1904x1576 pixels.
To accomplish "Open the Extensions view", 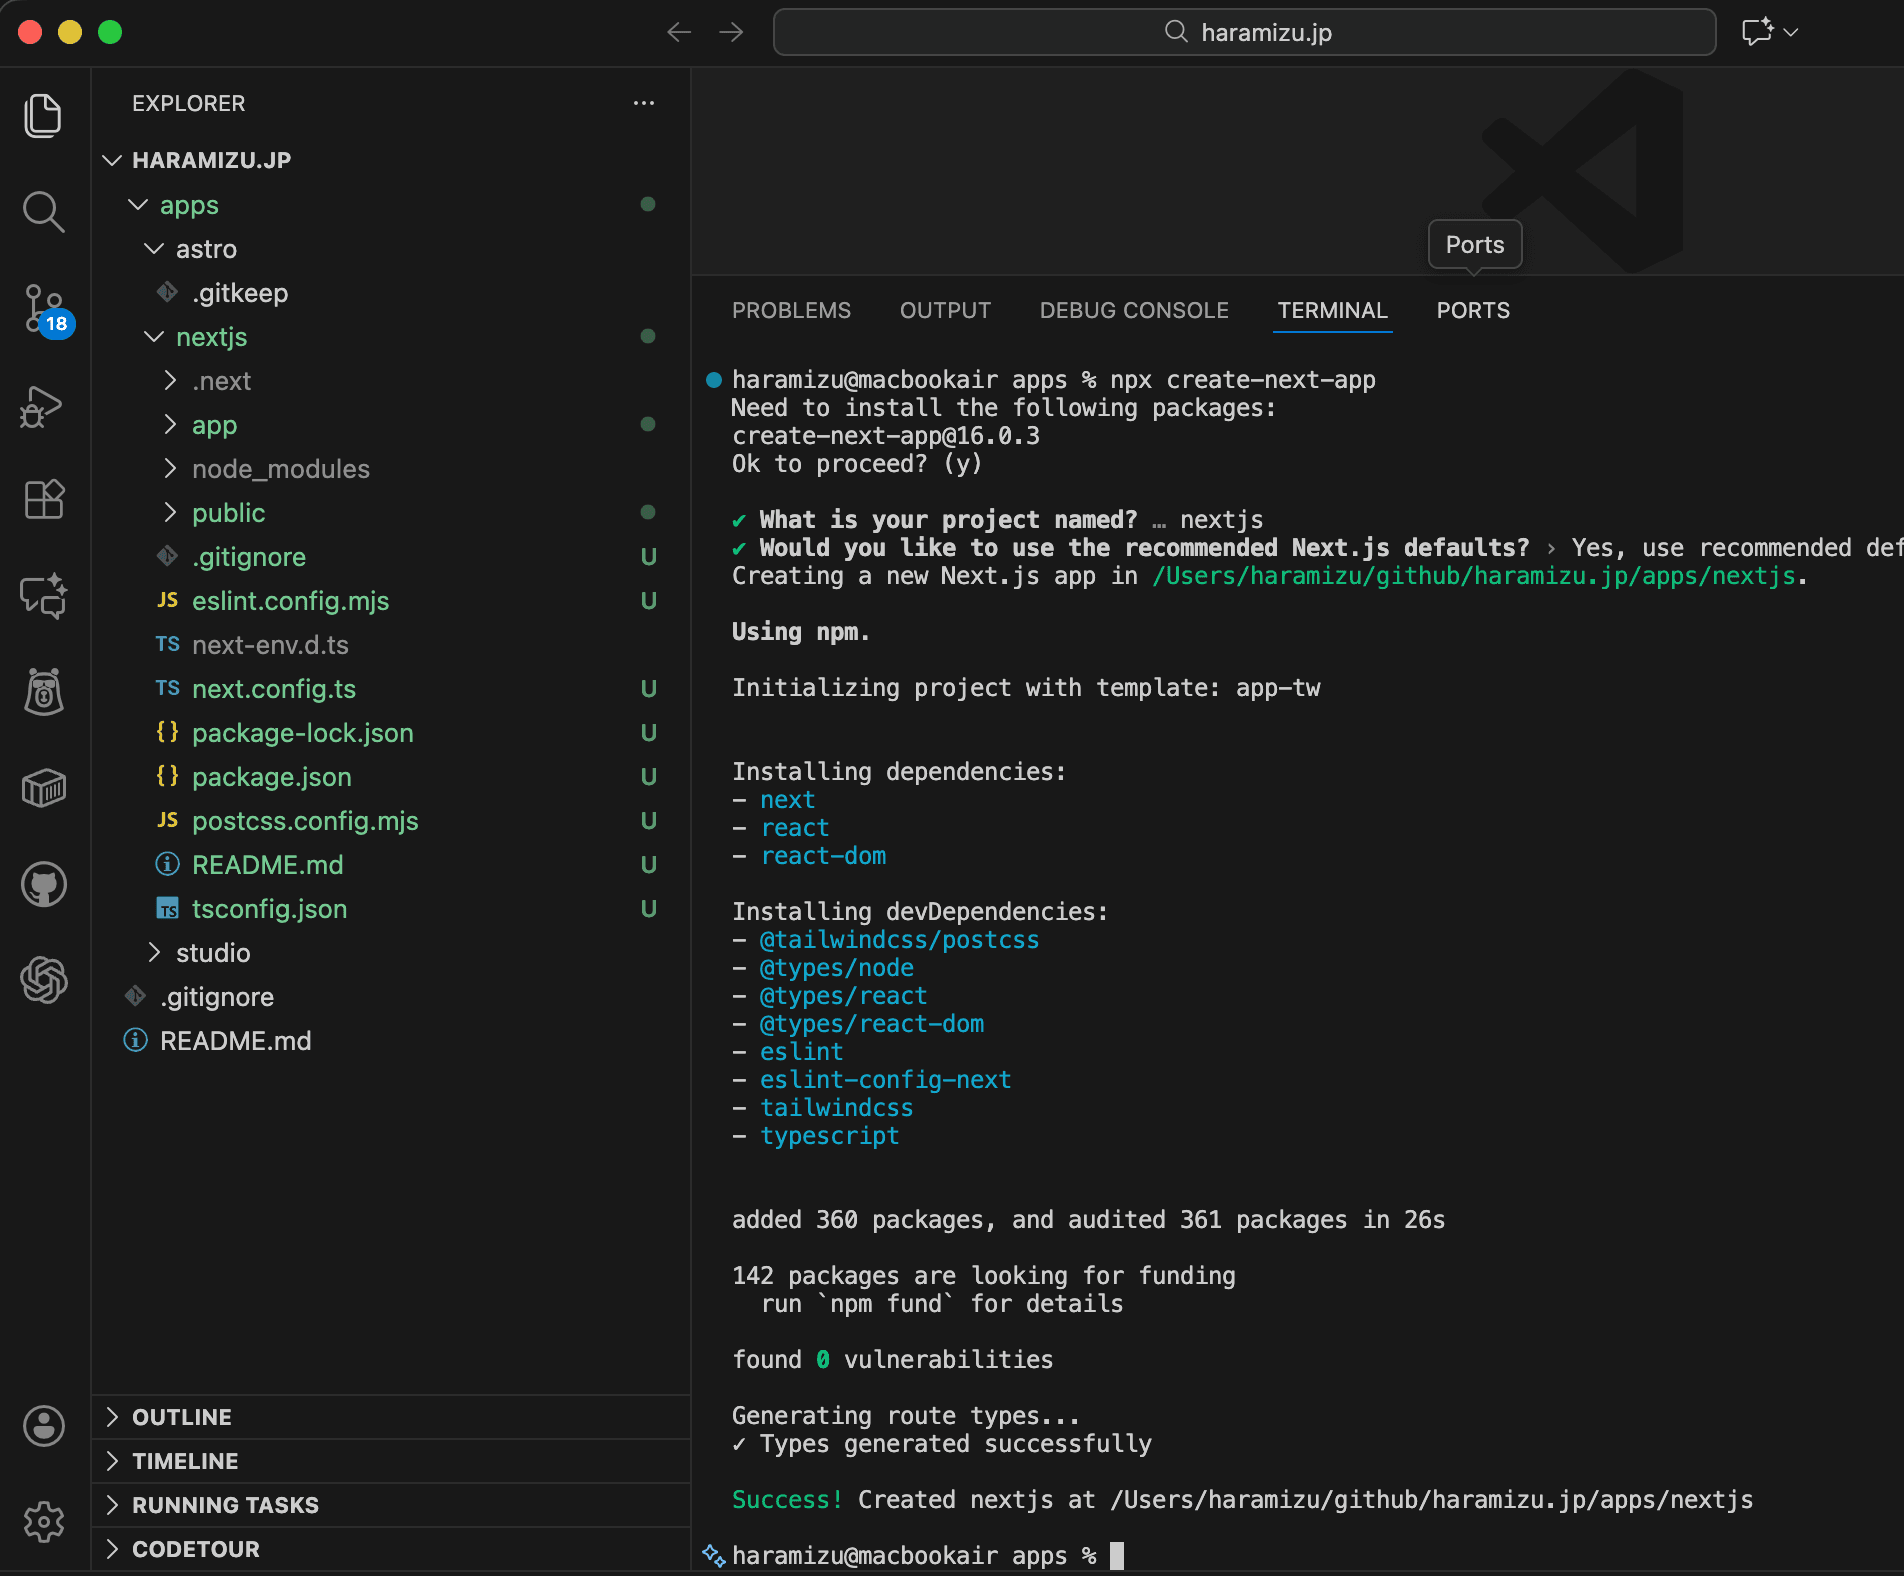I will click(43, 499).
